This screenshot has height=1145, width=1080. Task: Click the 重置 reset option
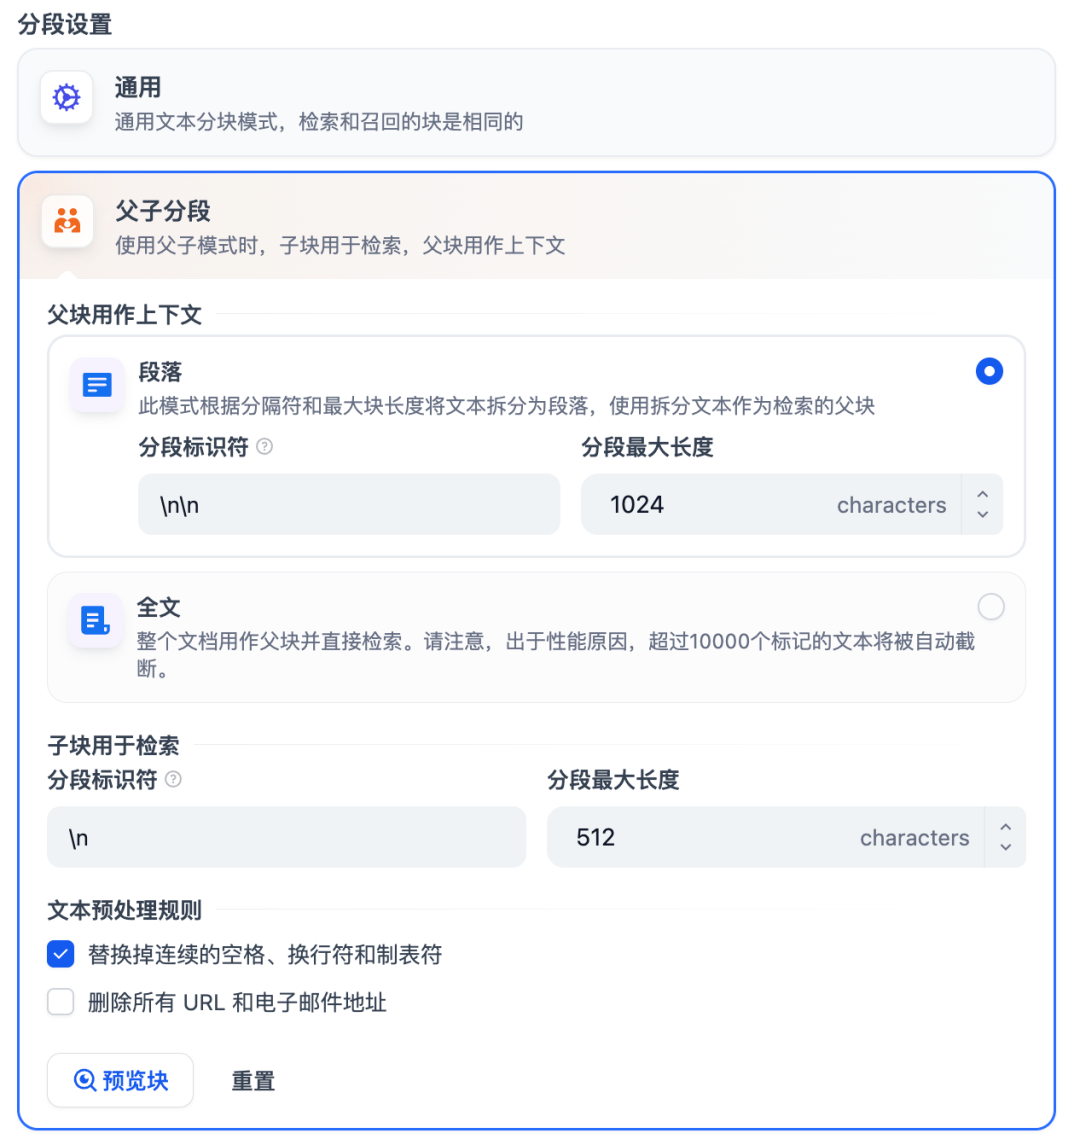[253, 1080]
